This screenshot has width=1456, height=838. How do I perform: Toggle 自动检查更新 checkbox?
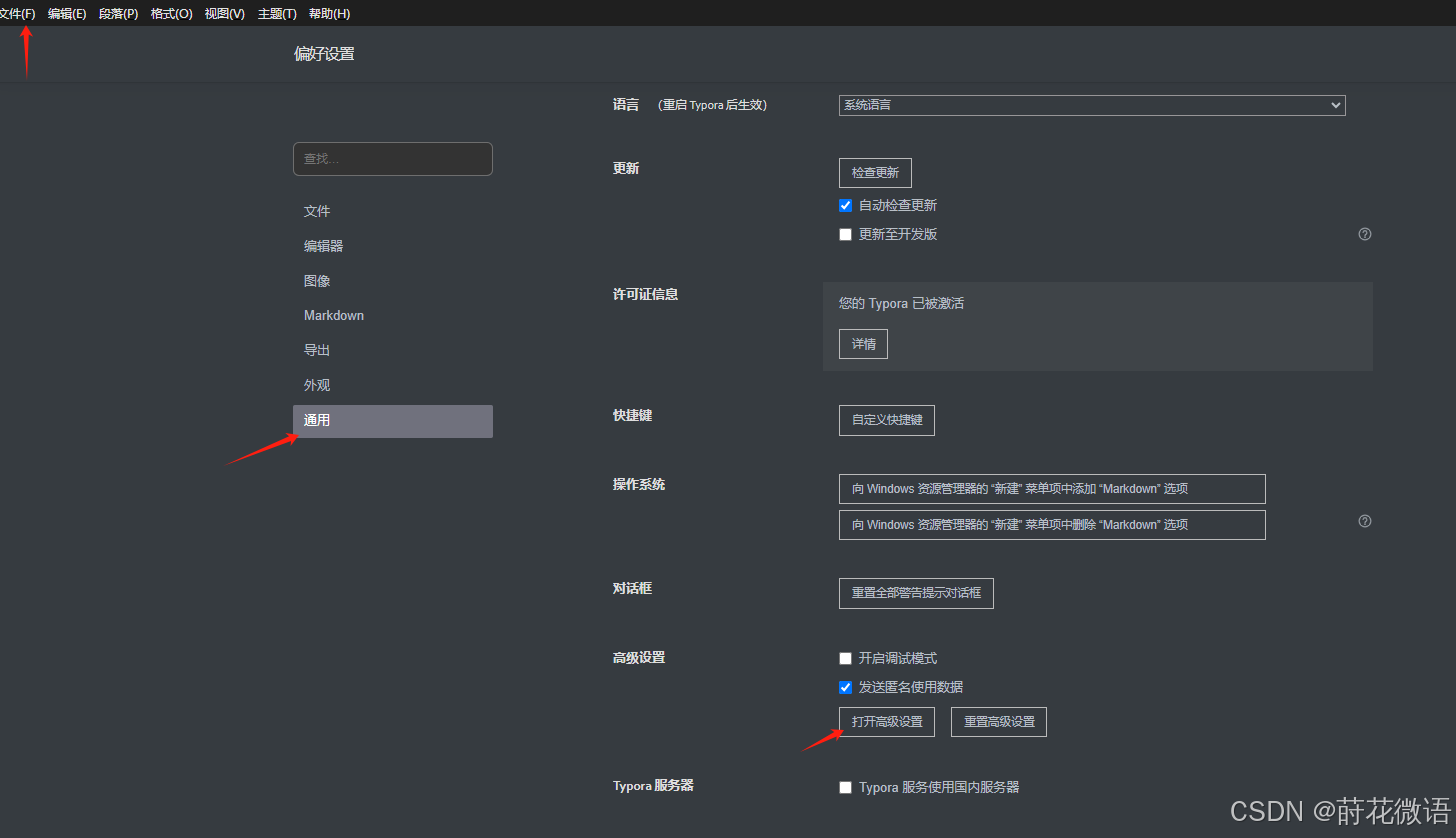click(x=846, y=205)
